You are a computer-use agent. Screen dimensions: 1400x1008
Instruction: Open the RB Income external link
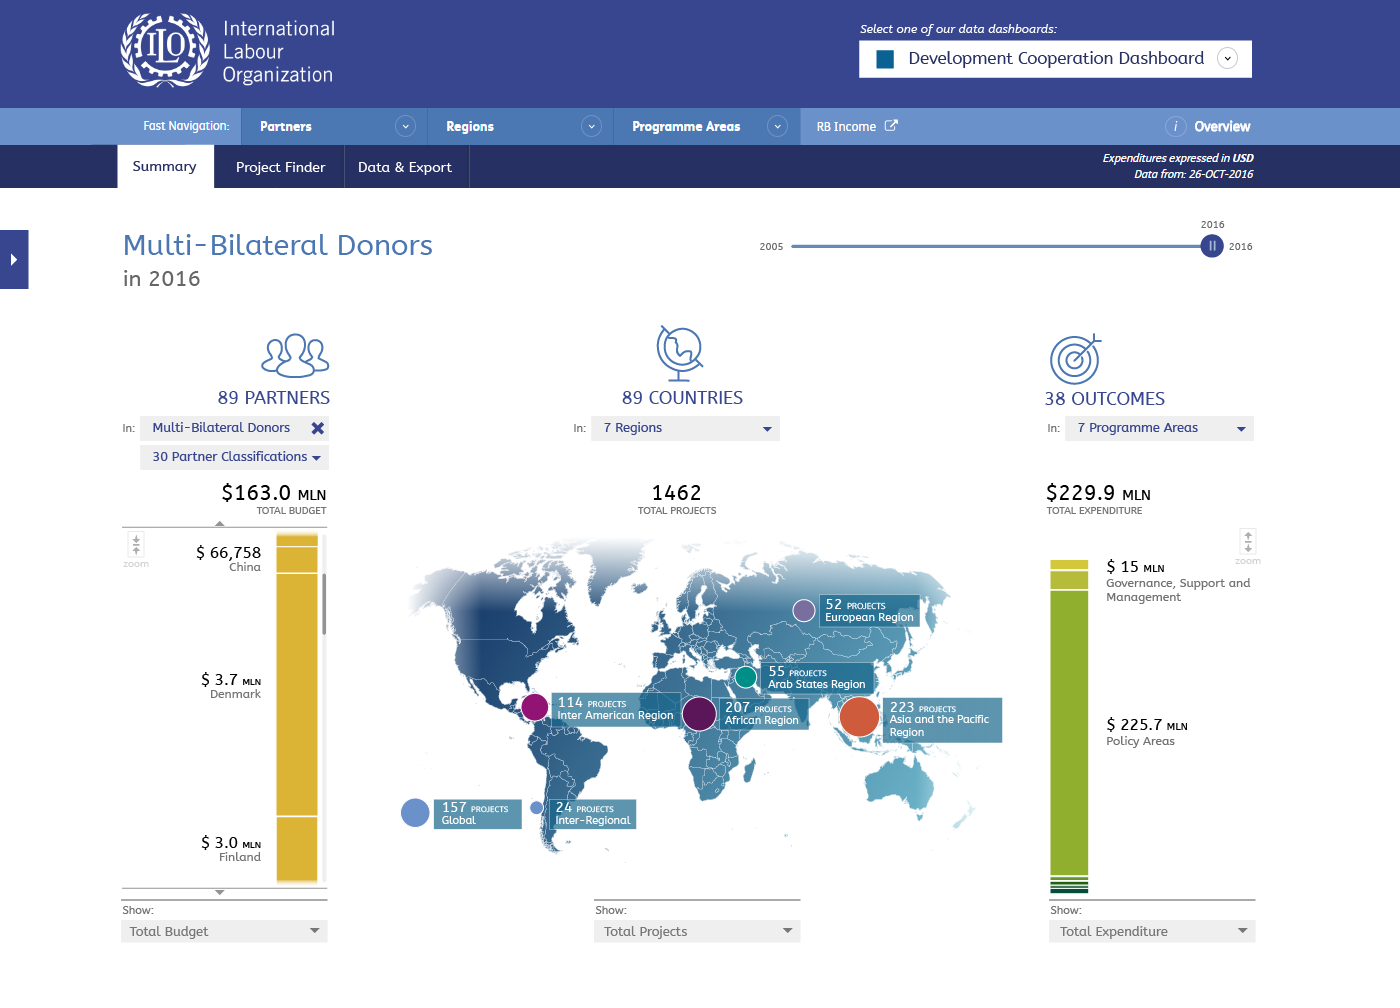pos(856,126)
